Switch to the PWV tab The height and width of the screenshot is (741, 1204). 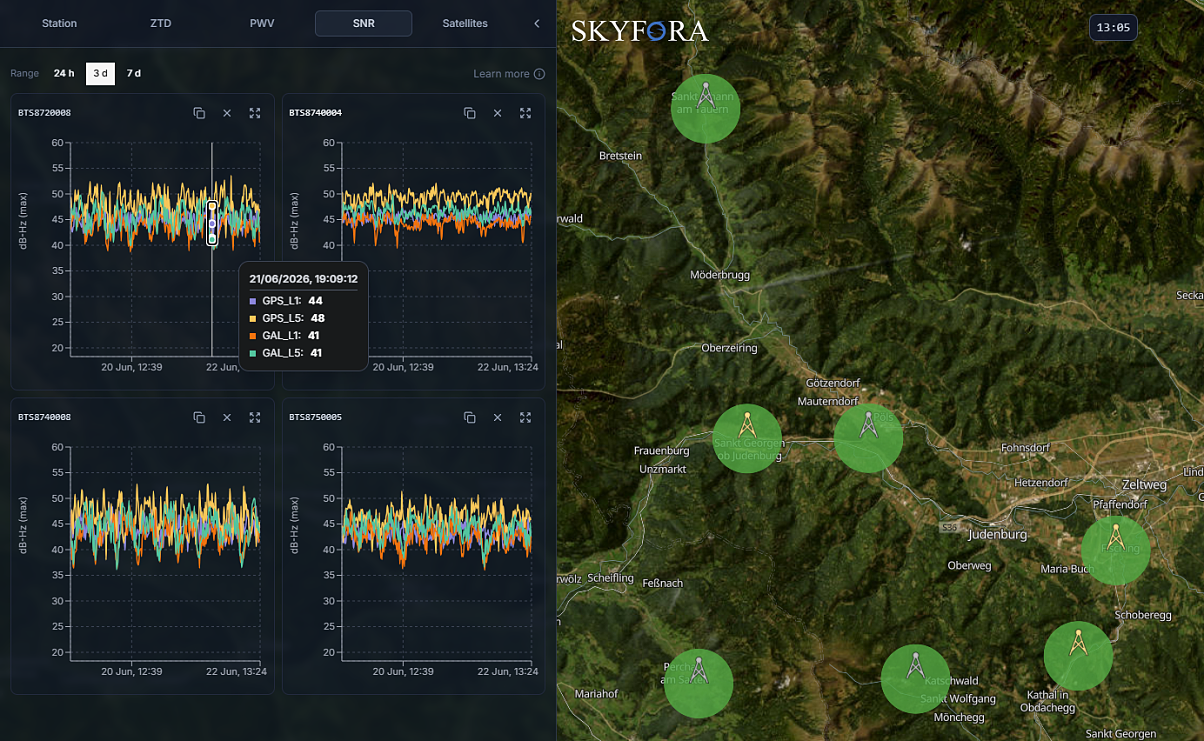tap(262, 23)
